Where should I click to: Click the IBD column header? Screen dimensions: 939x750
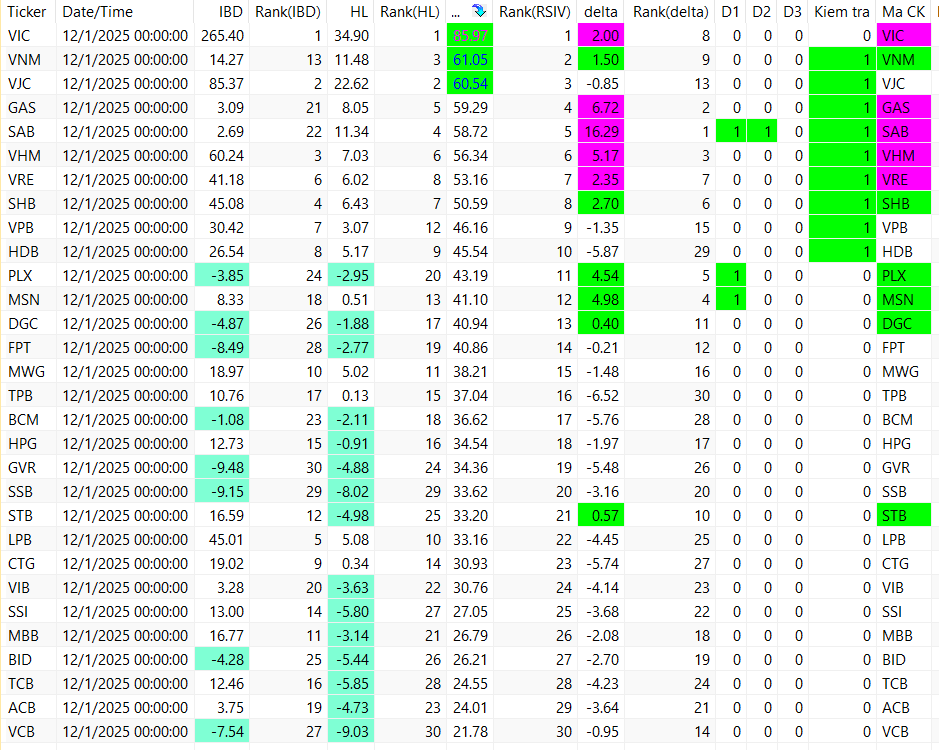tap(231, 11)
